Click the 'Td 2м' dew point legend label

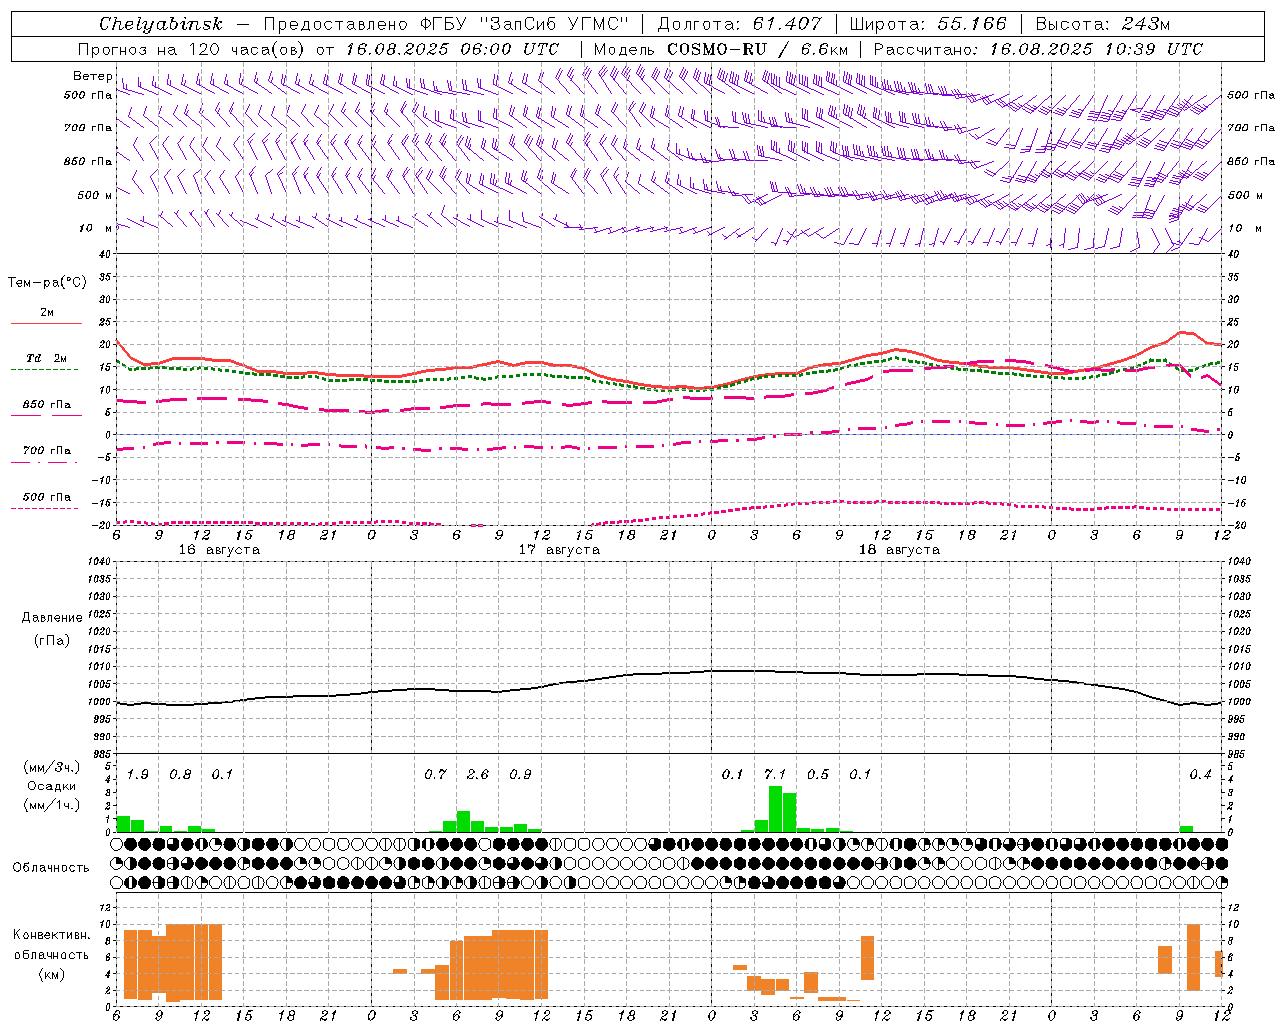46,358
